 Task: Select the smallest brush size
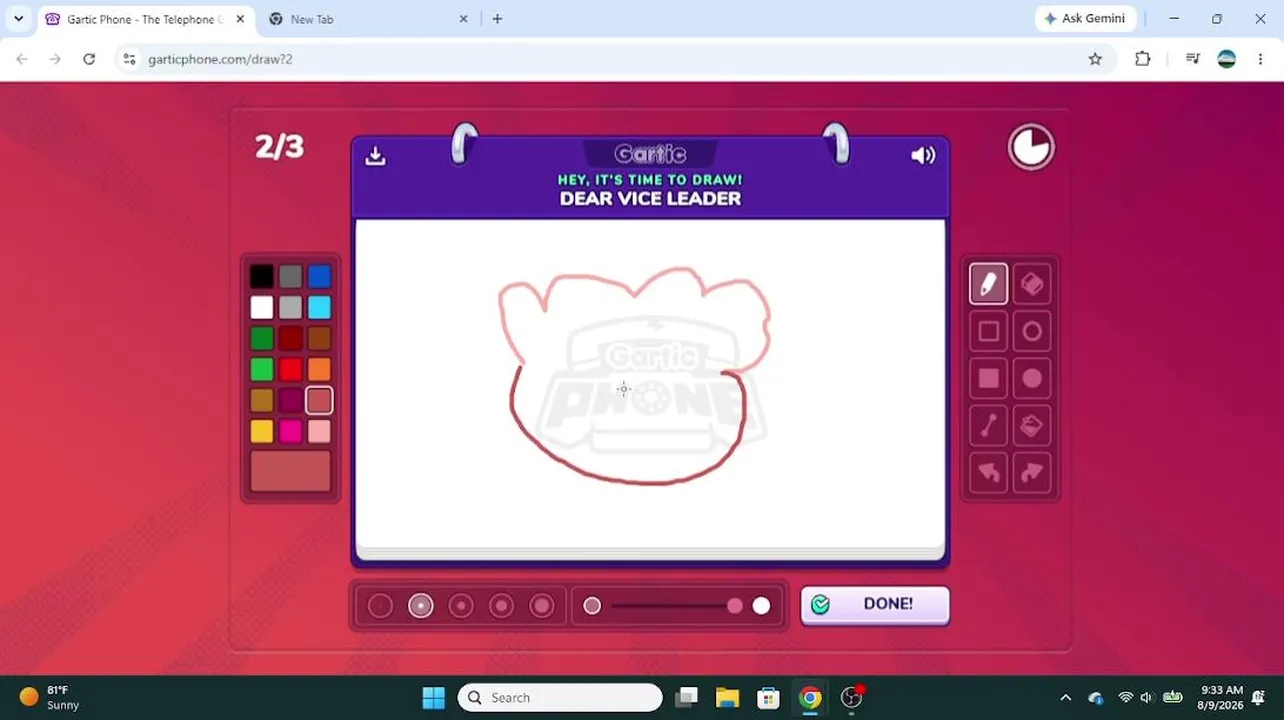point(380,605)
